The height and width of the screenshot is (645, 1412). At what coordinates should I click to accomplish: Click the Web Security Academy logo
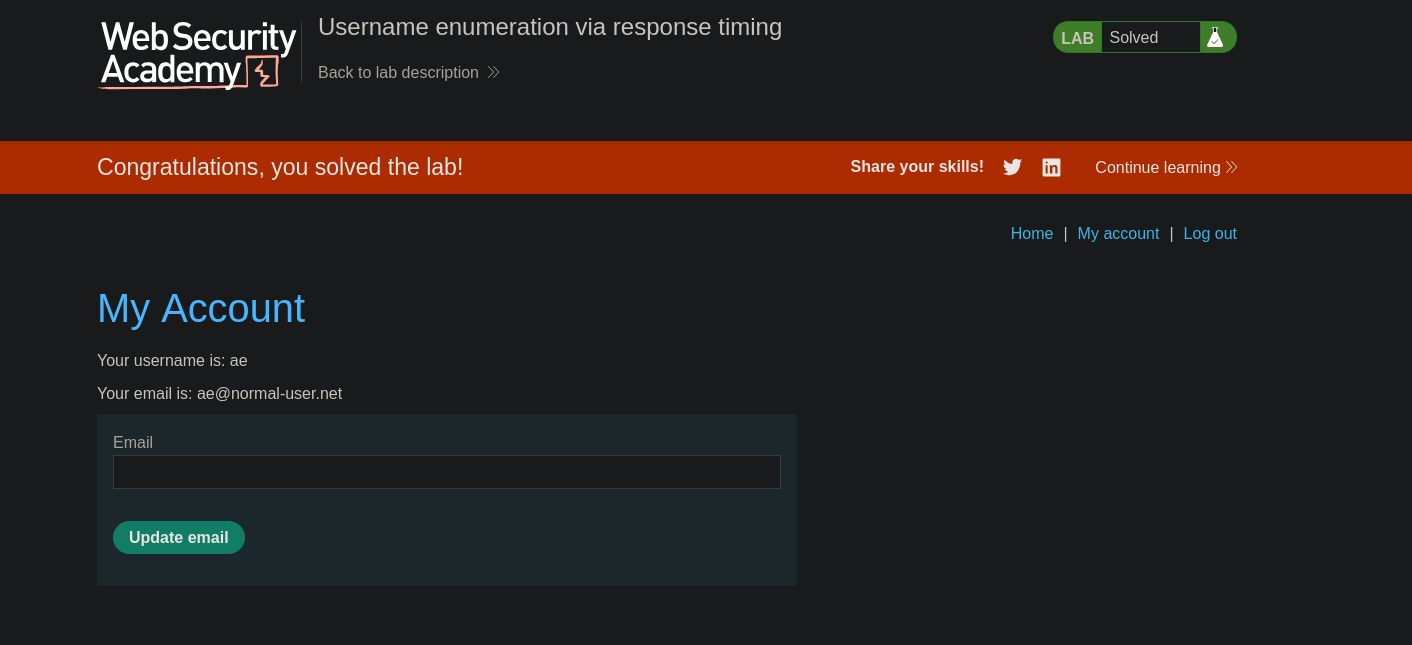(x=198, y=55)
